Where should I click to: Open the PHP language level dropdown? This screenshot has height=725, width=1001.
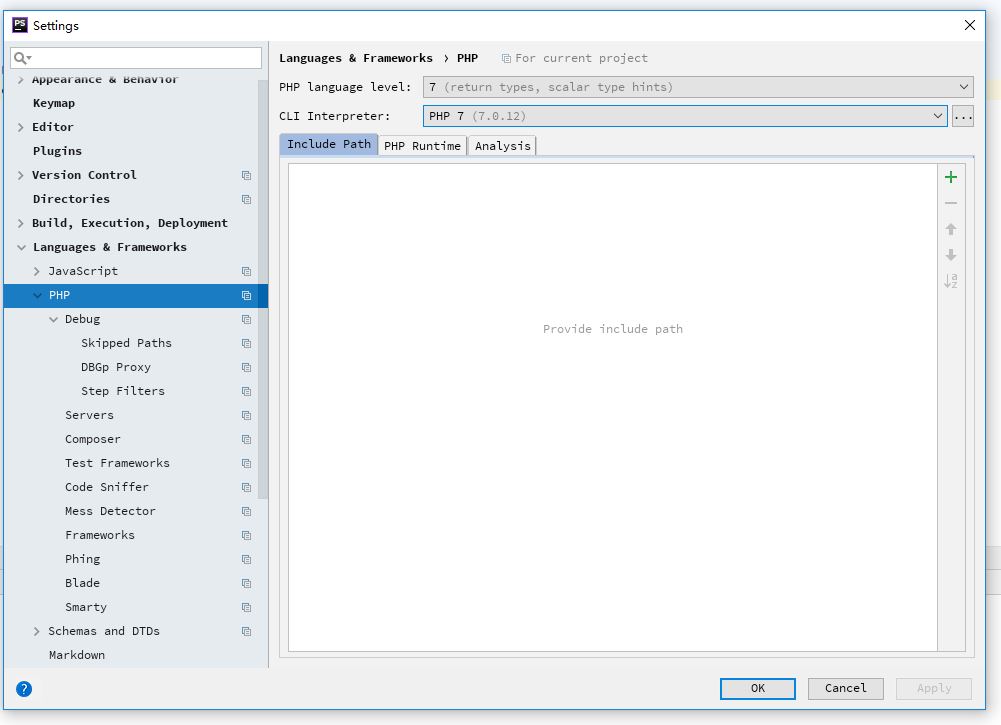tap(697, 87)
